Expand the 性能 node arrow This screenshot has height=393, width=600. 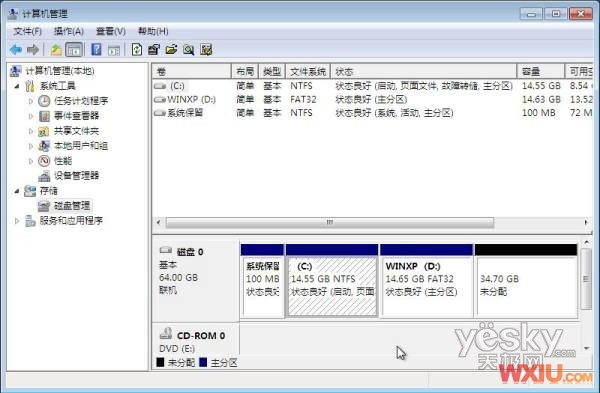31,161
